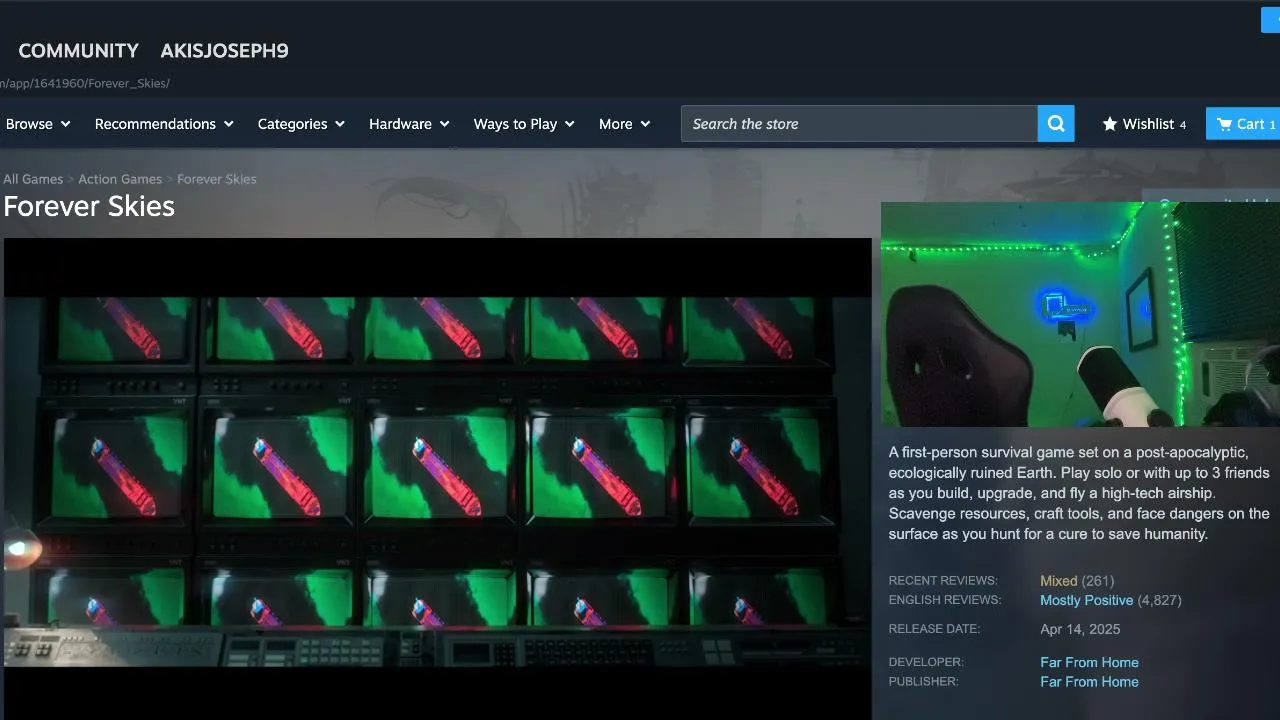Viewport: 1280px width, 720px height.
Task: Click the Forever Skies breadcrumb link
Action: point(217,179)
